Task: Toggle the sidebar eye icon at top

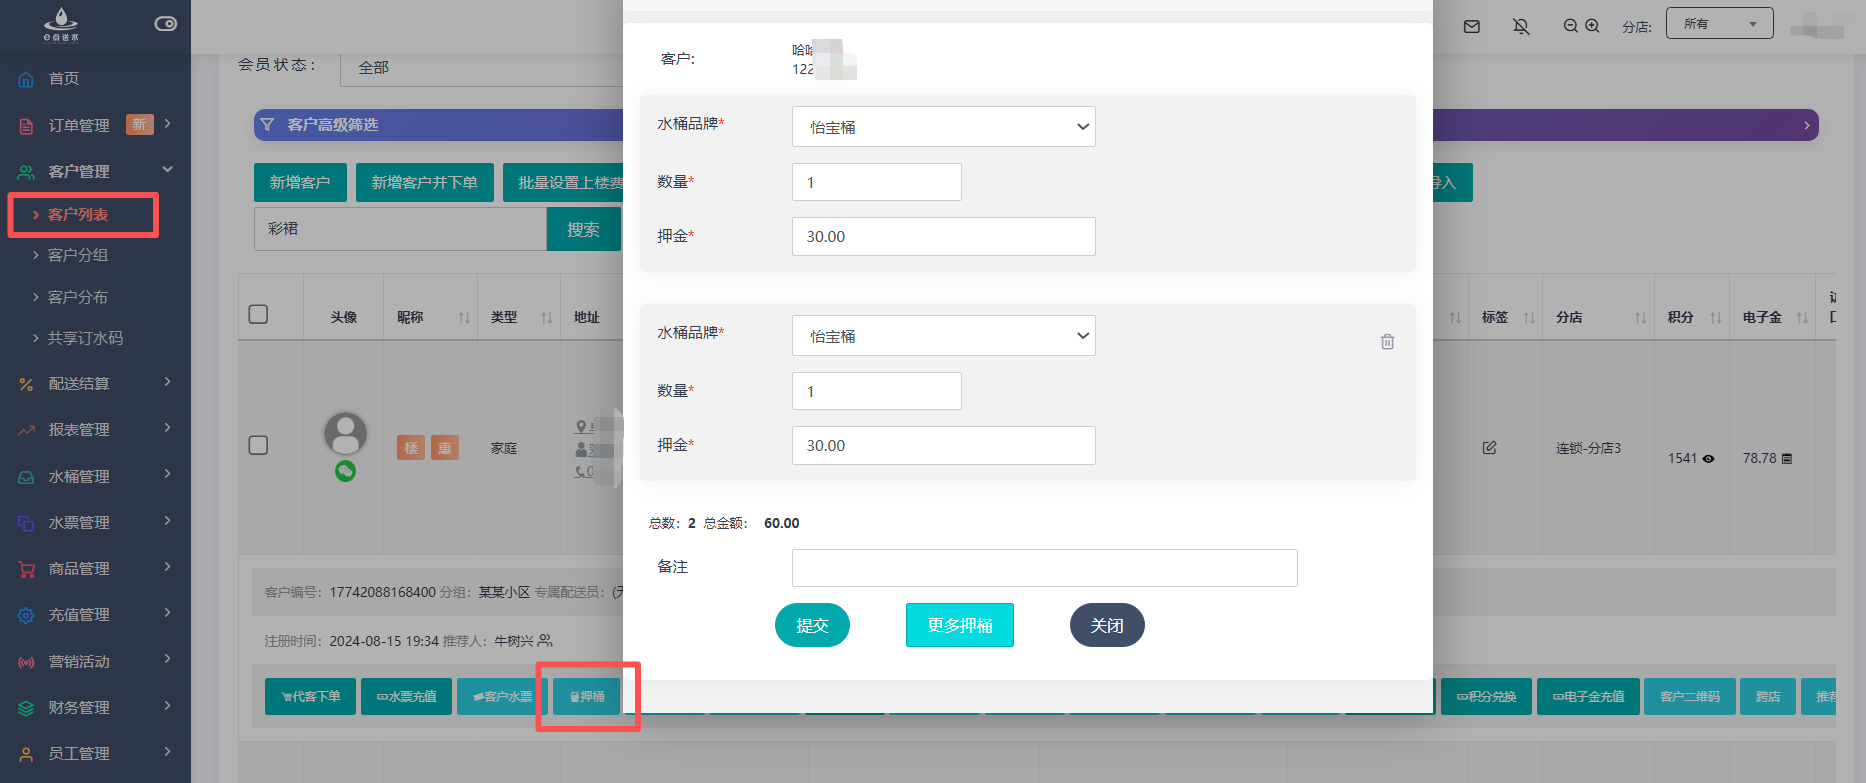Action: coord(166,24)
